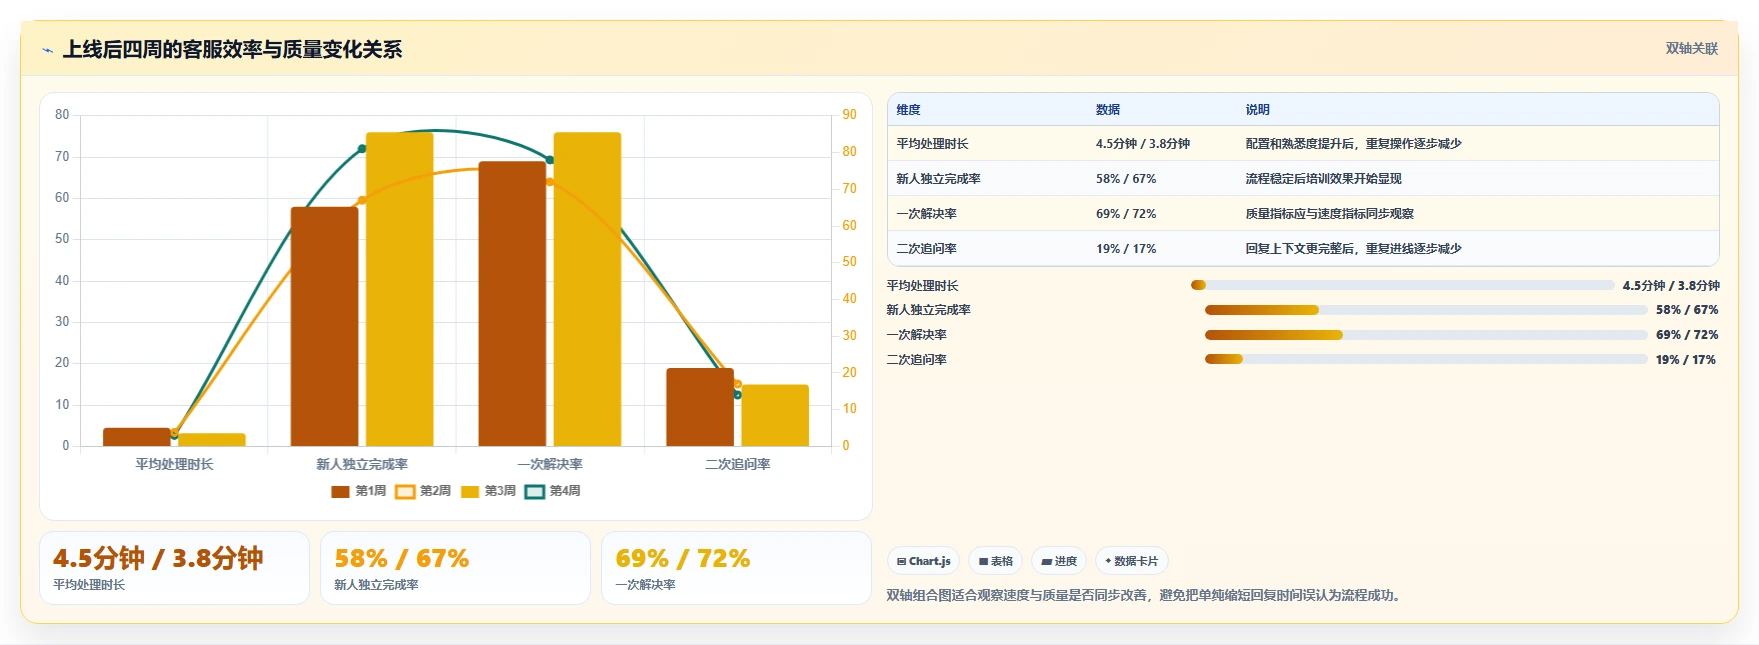
Task: Click the orange line point above 新人独立完成率
Action: click(362, 200)
